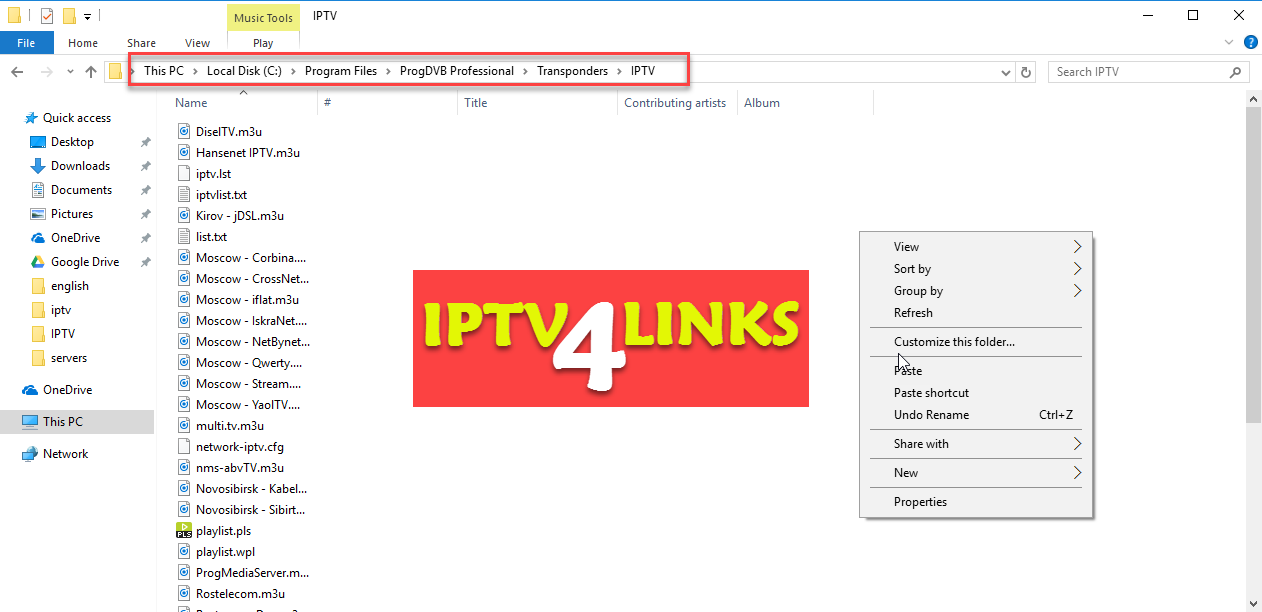Click 'Transponders' breadcrumb segment
Image resolution: width=1262 pixels, height=612 pixels.
572,71
